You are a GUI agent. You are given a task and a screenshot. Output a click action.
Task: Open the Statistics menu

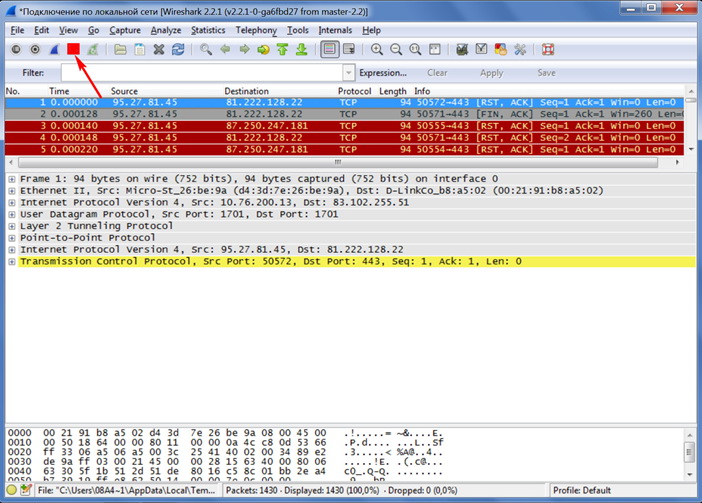click(208, 30)
